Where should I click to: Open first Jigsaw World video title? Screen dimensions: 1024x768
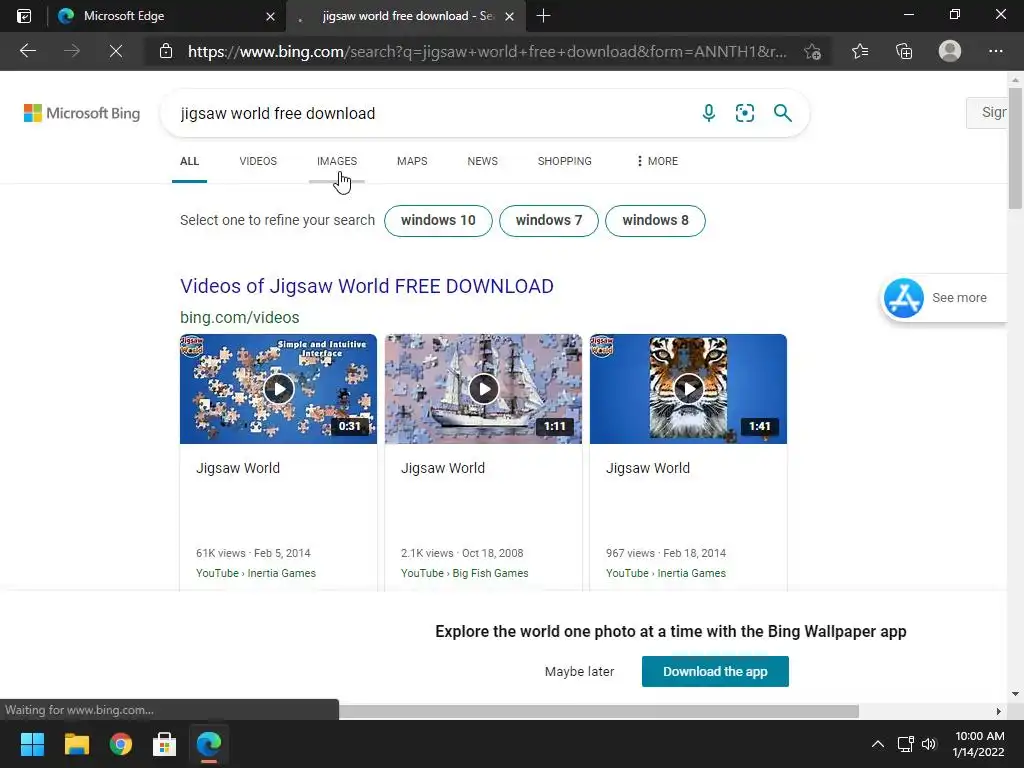click(x=238, y=468)
